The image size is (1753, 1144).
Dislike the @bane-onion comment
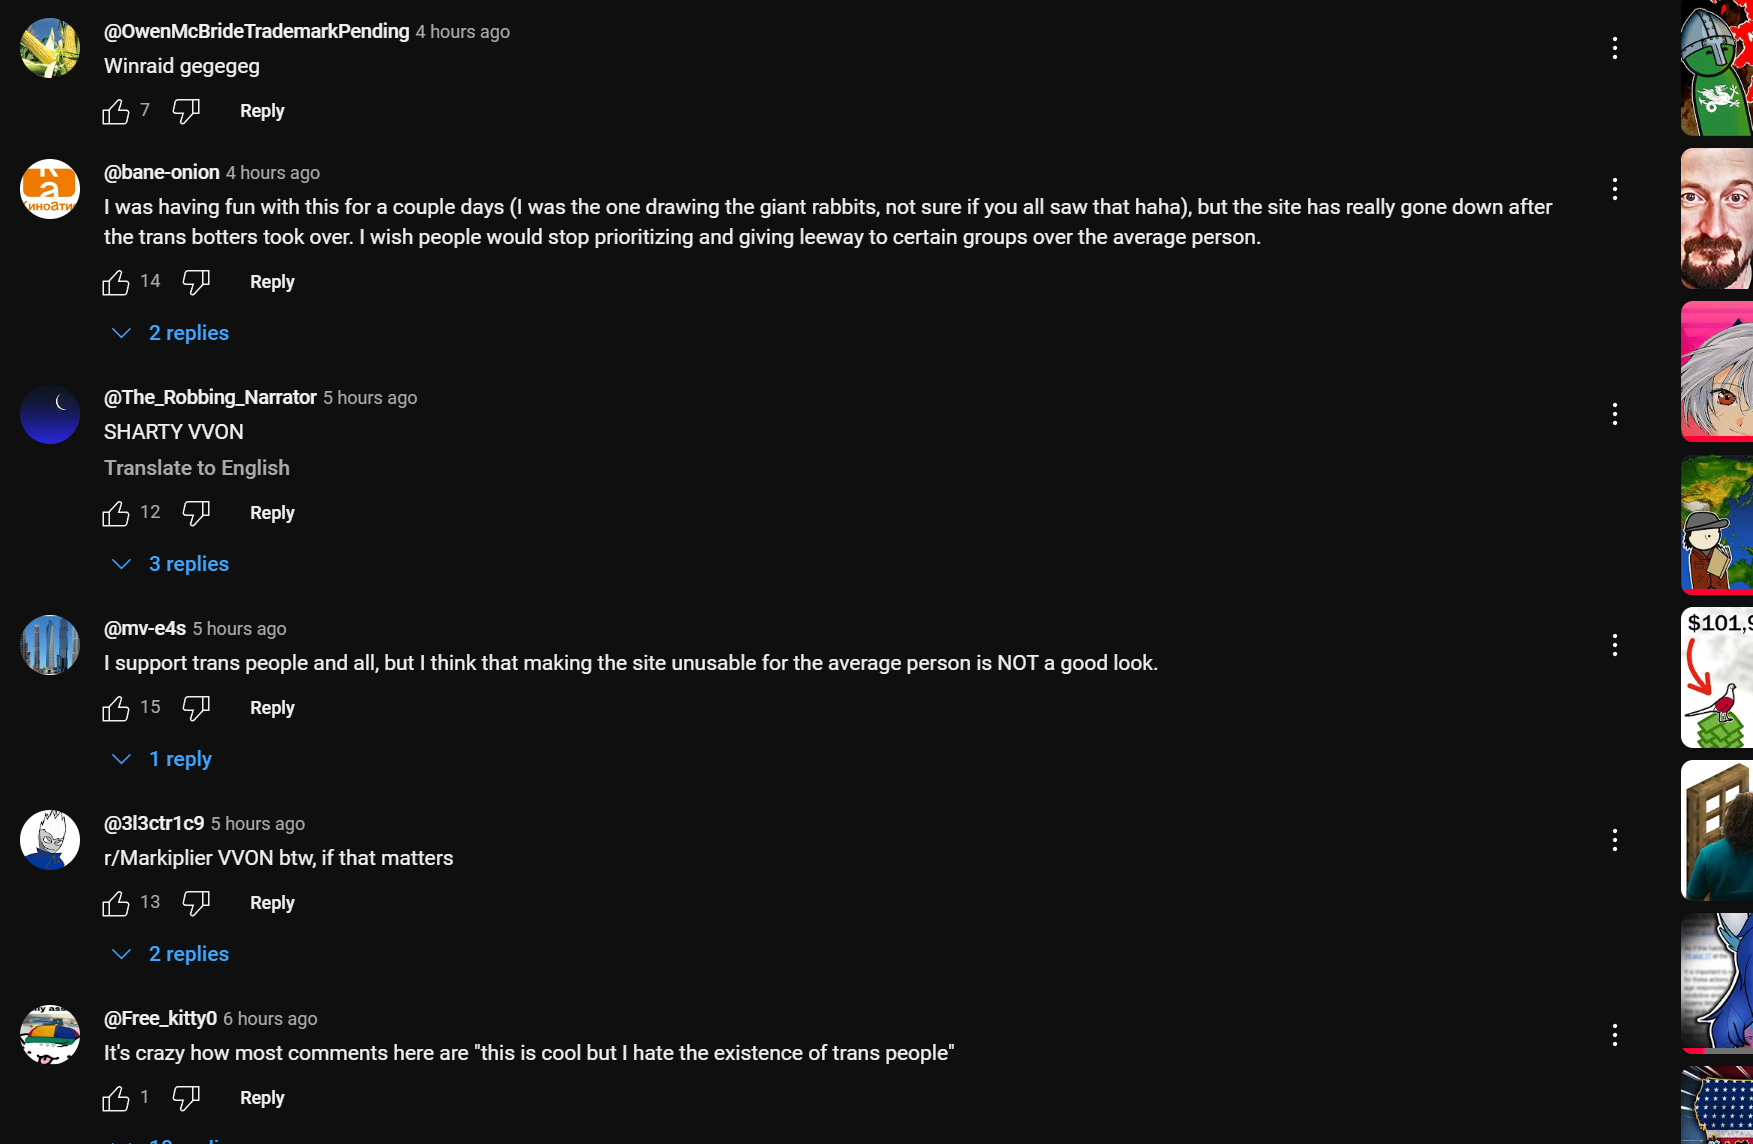click(196, 283)
